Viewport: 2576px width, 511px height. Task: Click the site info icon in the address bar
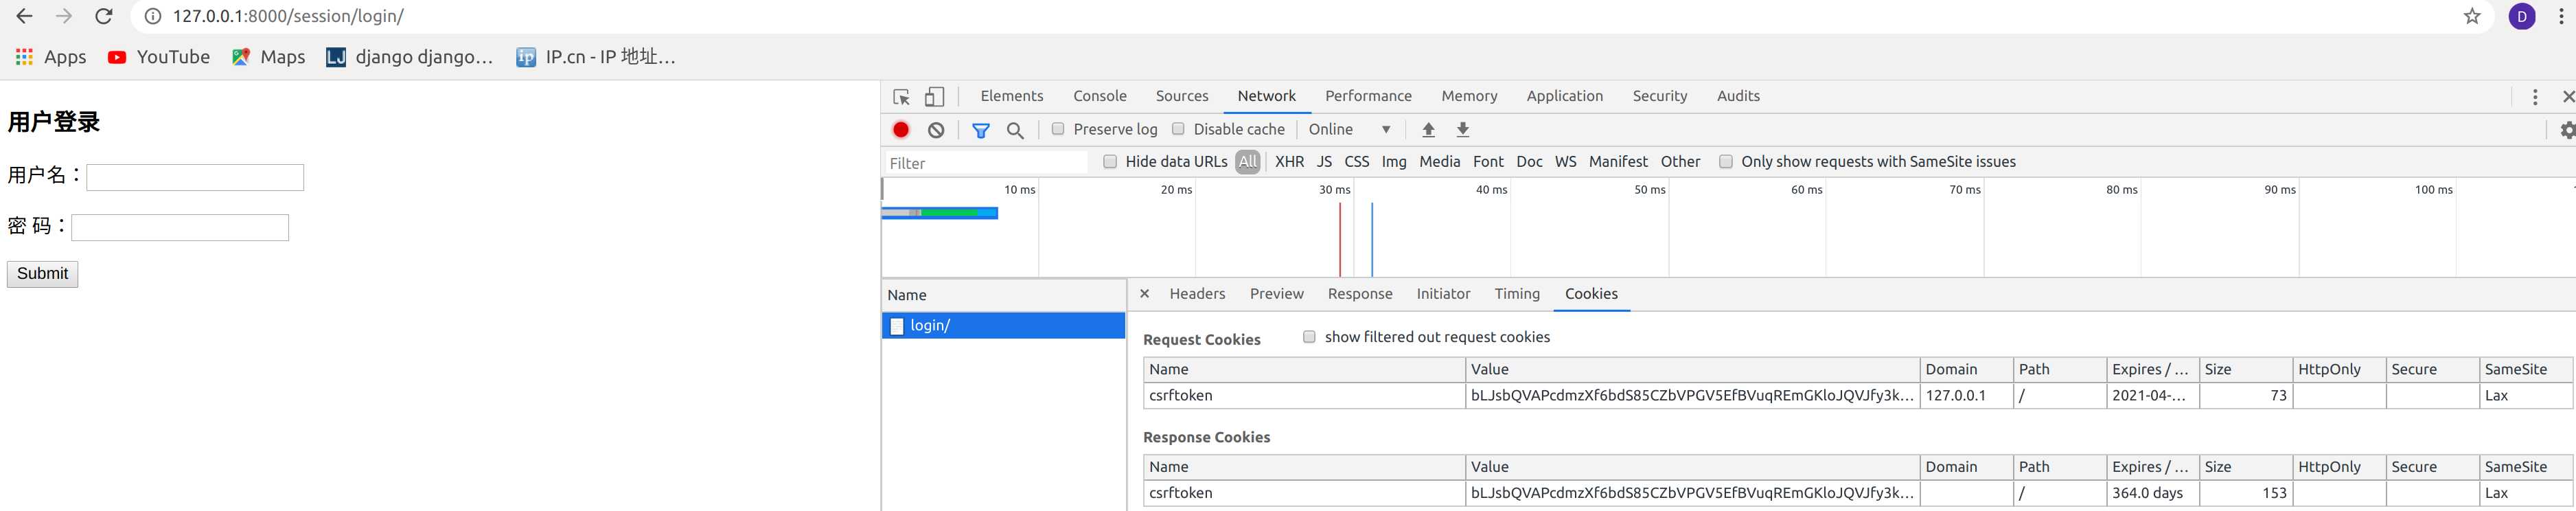pos(153,16)
